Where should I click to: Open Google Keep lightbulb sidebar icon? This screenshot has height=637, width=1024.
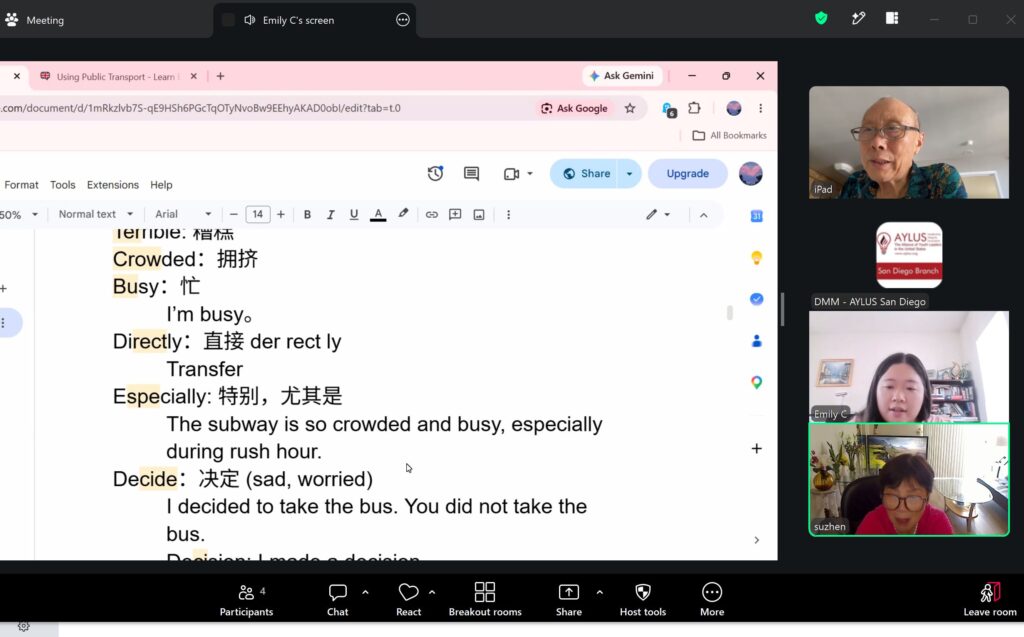click(x=756, y=258)
